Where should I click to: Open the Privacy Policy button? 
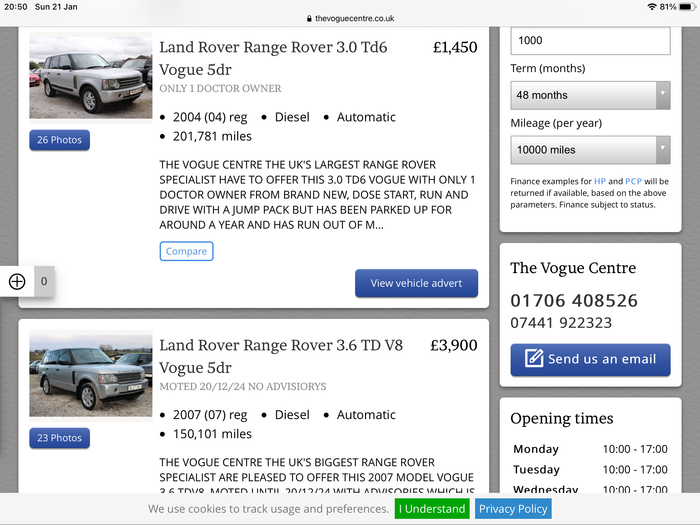click(513, 509)
